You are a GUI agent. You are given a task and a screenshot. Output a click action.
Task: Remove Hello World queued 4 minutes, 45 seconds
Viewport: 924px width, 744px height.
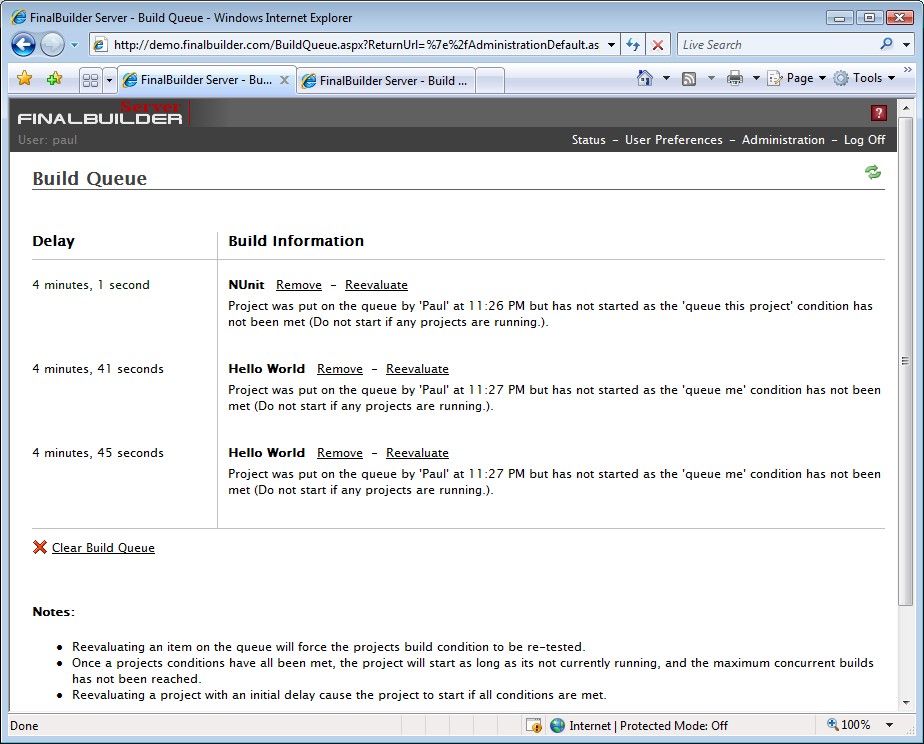click(339, 453)
